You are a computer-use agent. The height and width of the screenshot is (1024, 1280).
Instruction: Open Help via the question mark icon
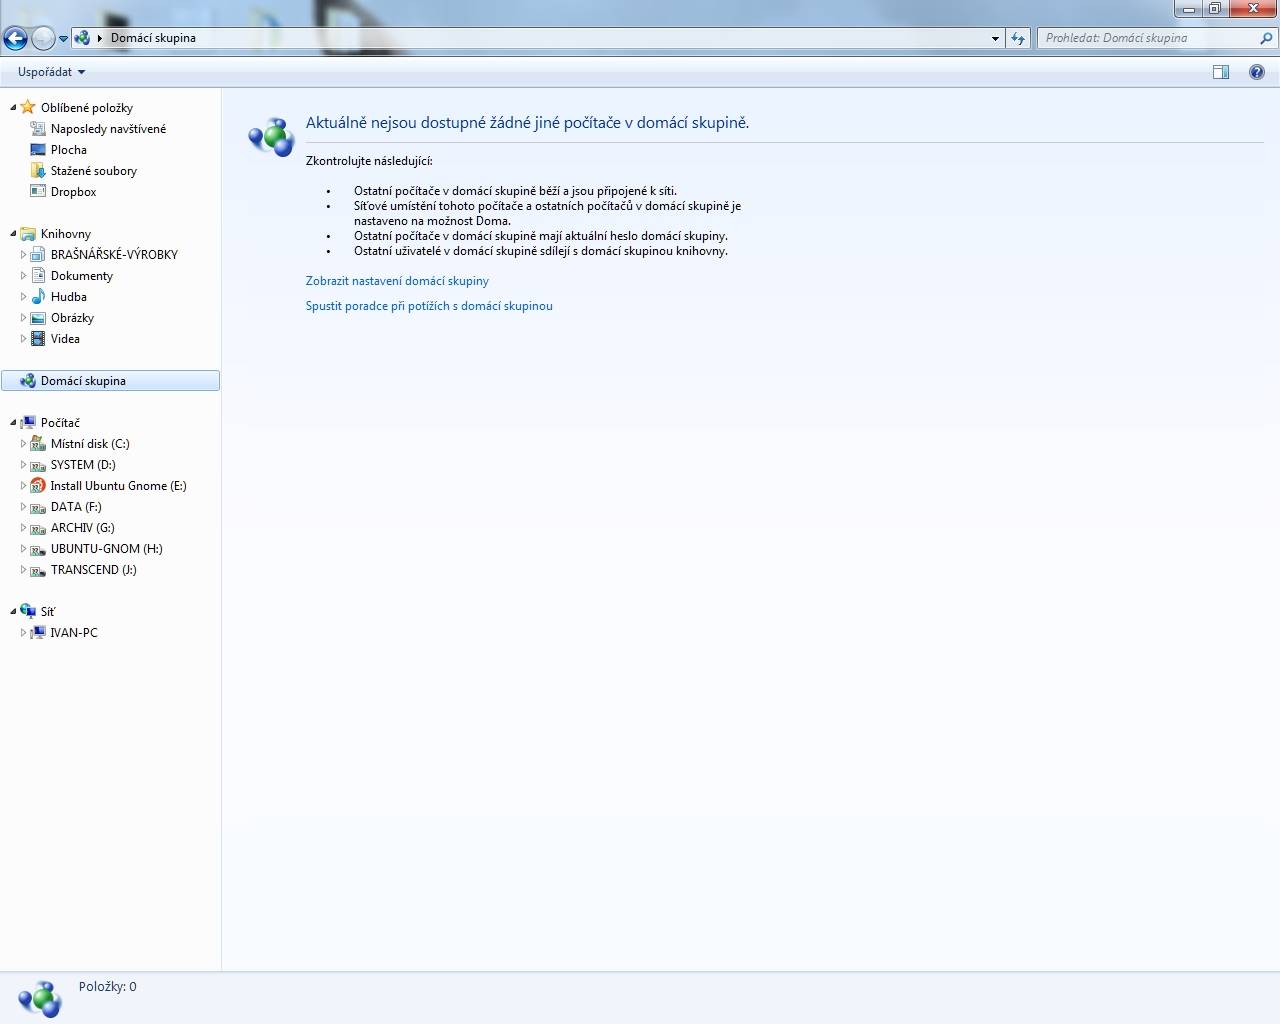1257,72
